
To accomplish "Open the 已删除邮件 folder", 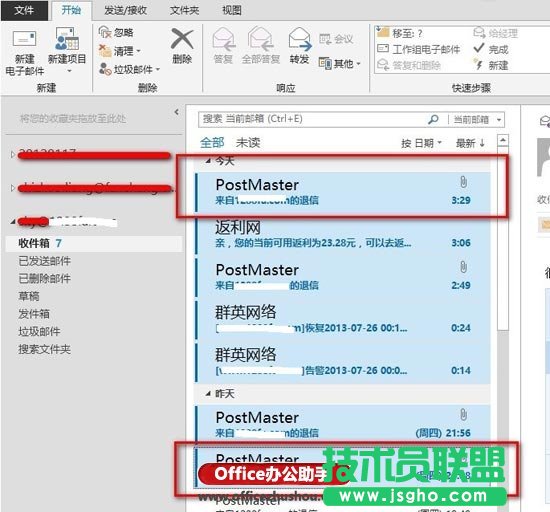I will (x=45, y=279).
